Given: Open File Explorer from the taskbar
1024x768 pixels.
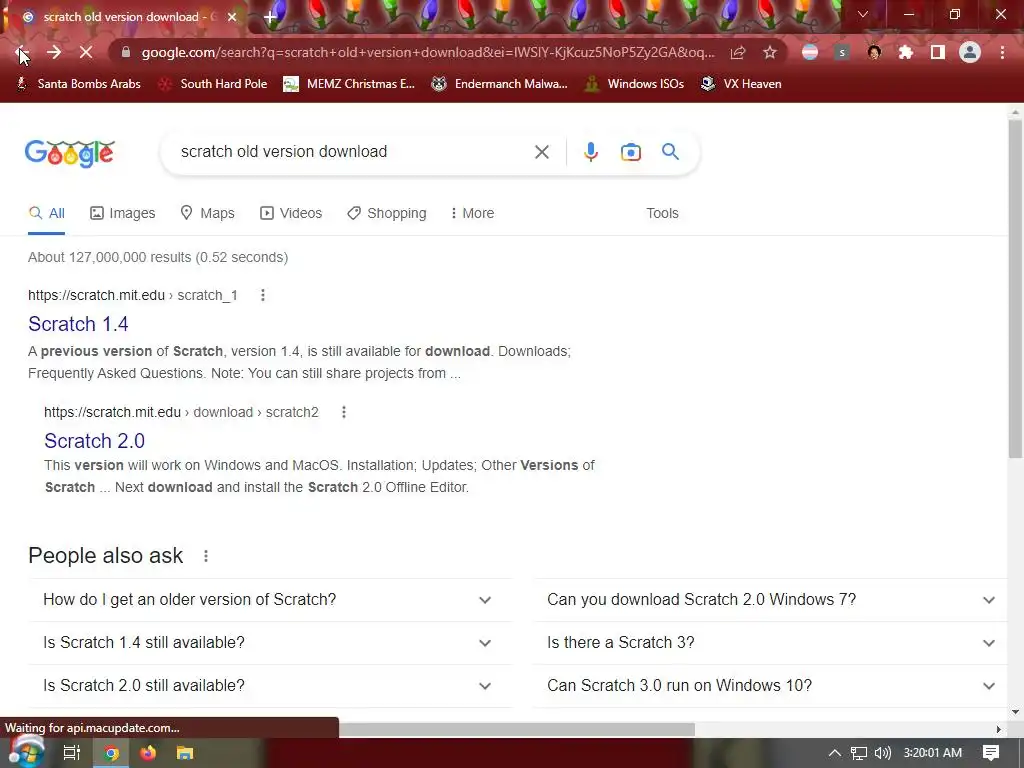Looking at the screenshot, I should tap(185, 753).
